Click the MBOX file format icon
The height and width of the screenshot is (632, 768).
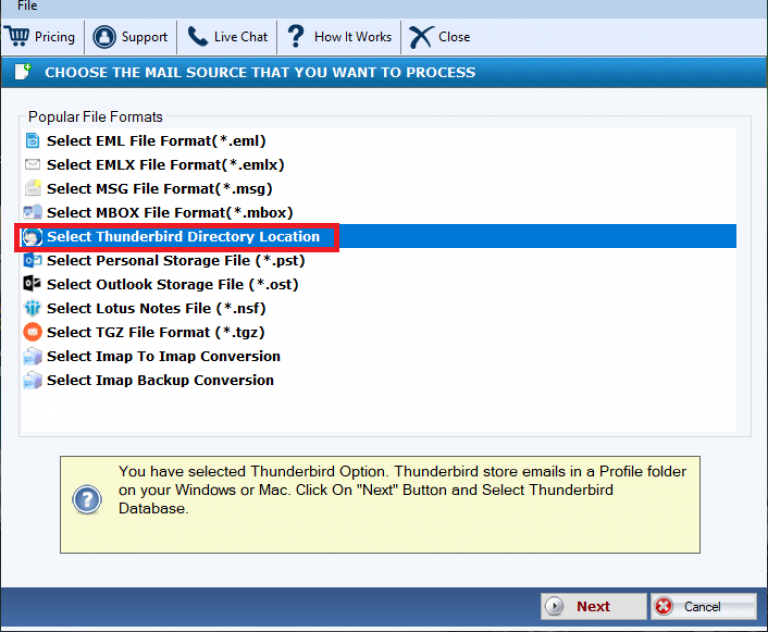(x=32, y=212)
